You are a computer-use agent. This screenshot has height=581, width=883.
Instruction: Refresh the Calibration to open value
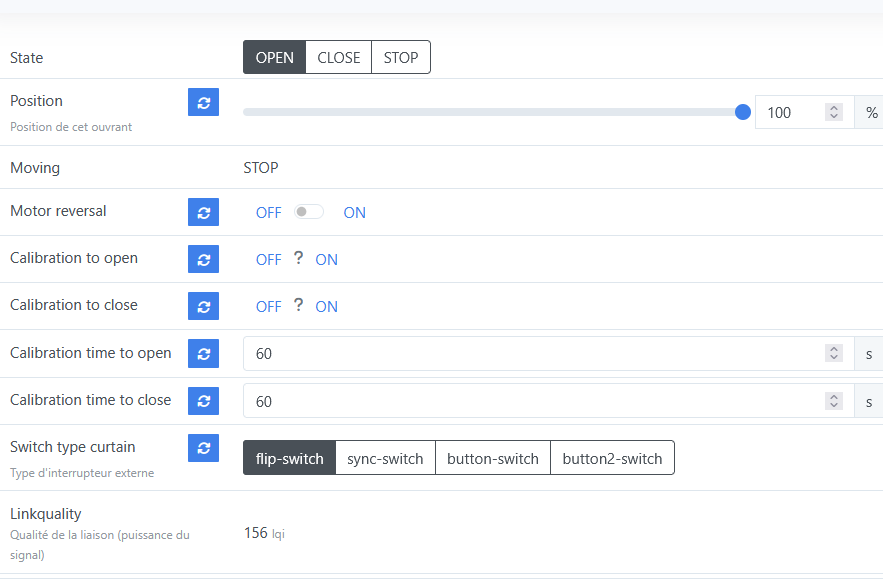tap(203, 259)
